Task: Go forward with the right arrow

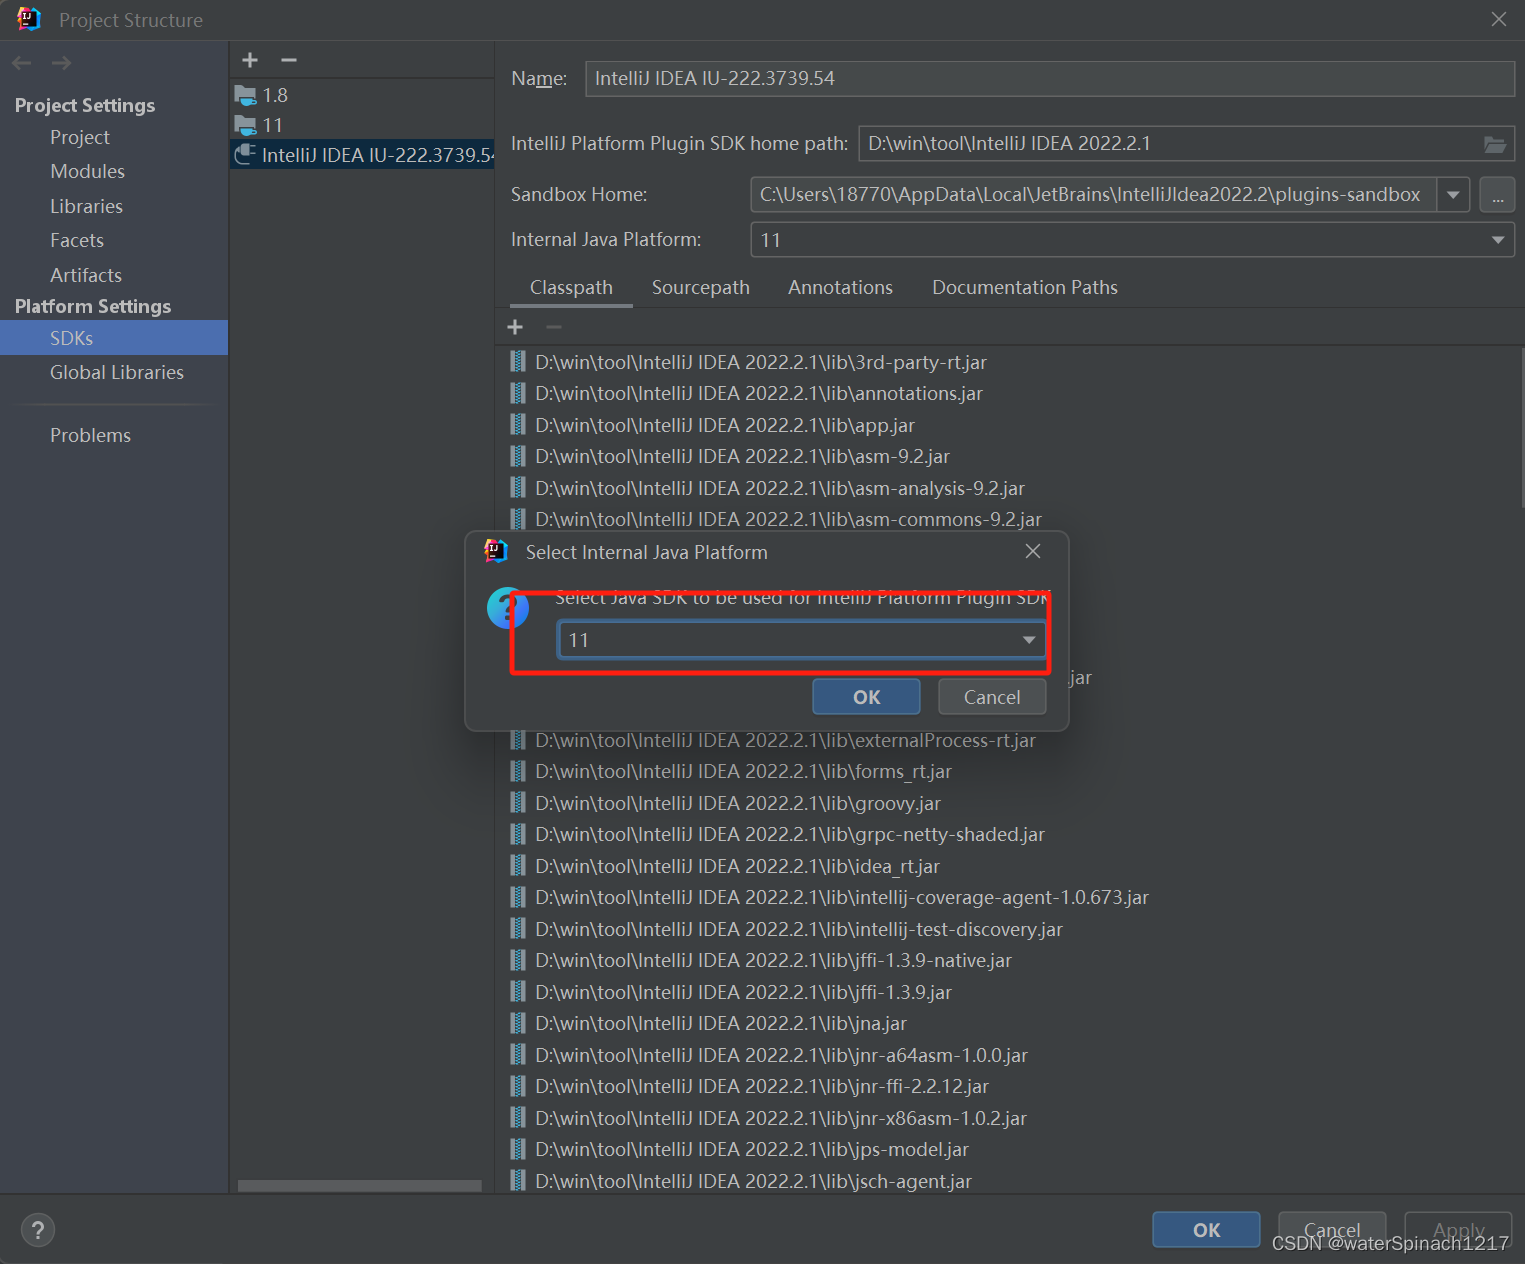Action: 61,63
